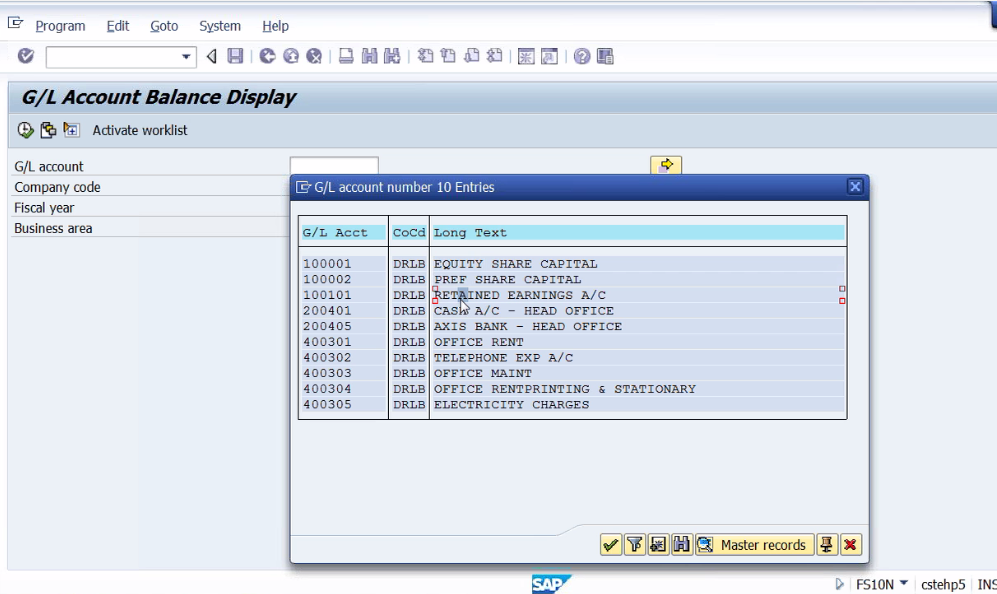Click the cstehp5 server name in status bar
997x594 pixels.
pyautogui.click(x=943, y=584)
